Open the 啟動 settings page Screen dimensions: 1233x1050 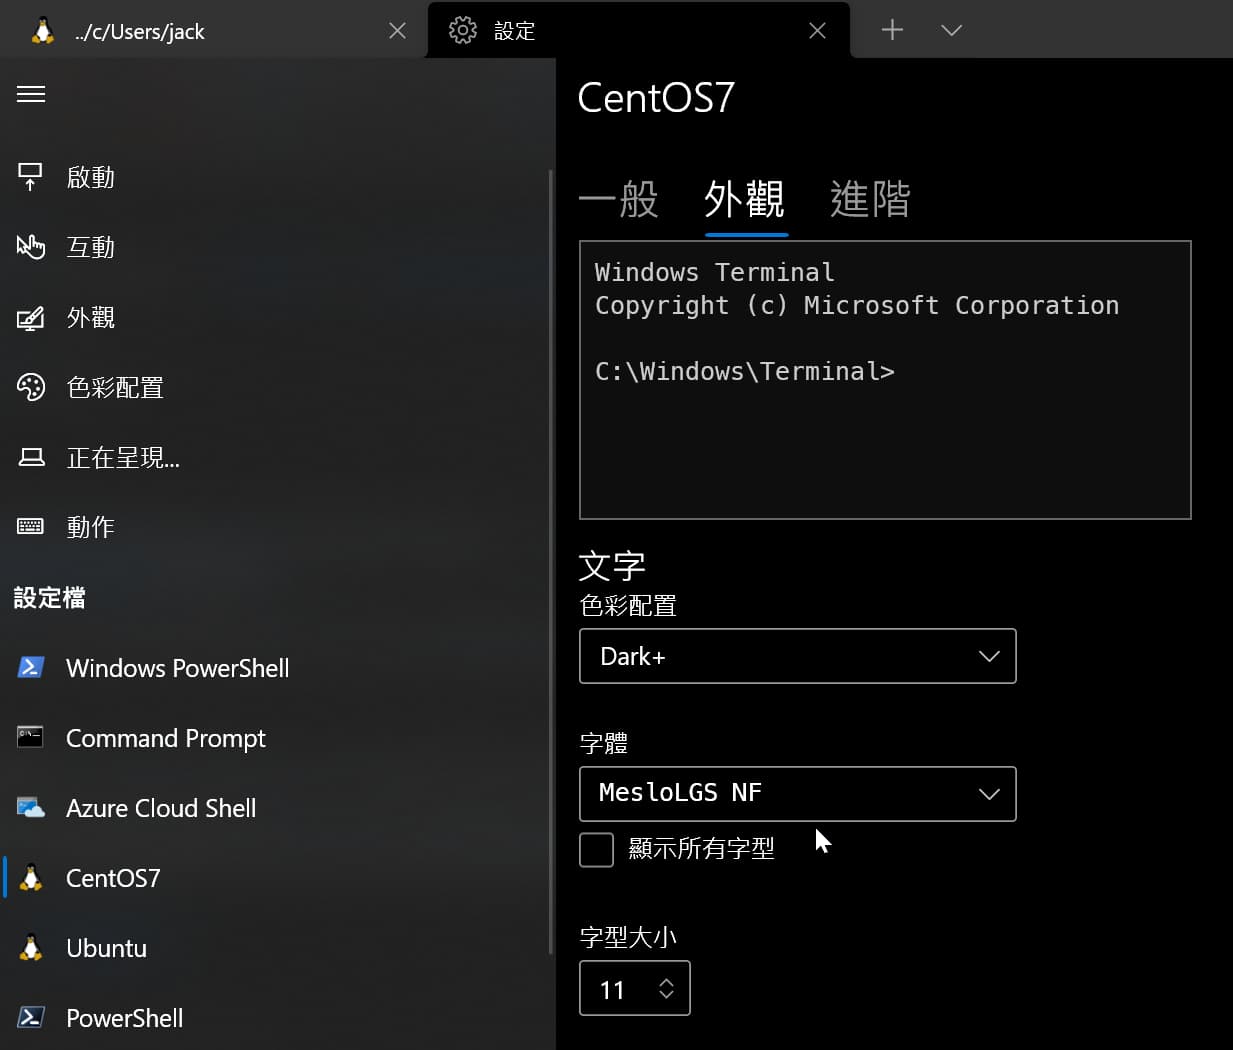point(275,177)
